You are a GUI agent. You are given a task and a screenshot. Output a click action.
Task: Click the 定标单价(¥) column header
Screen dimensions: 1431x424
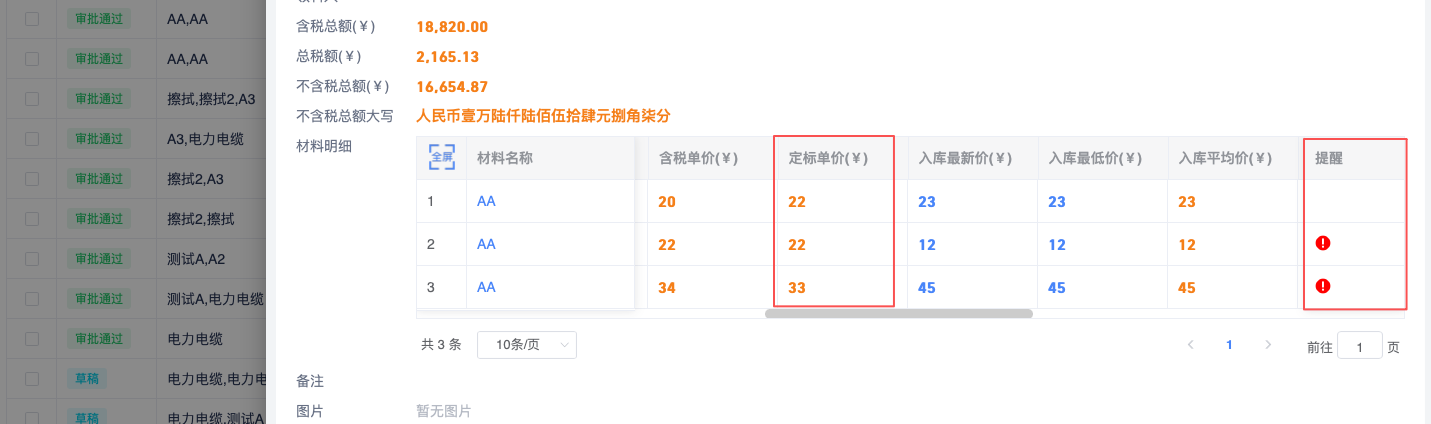point(827,158)
